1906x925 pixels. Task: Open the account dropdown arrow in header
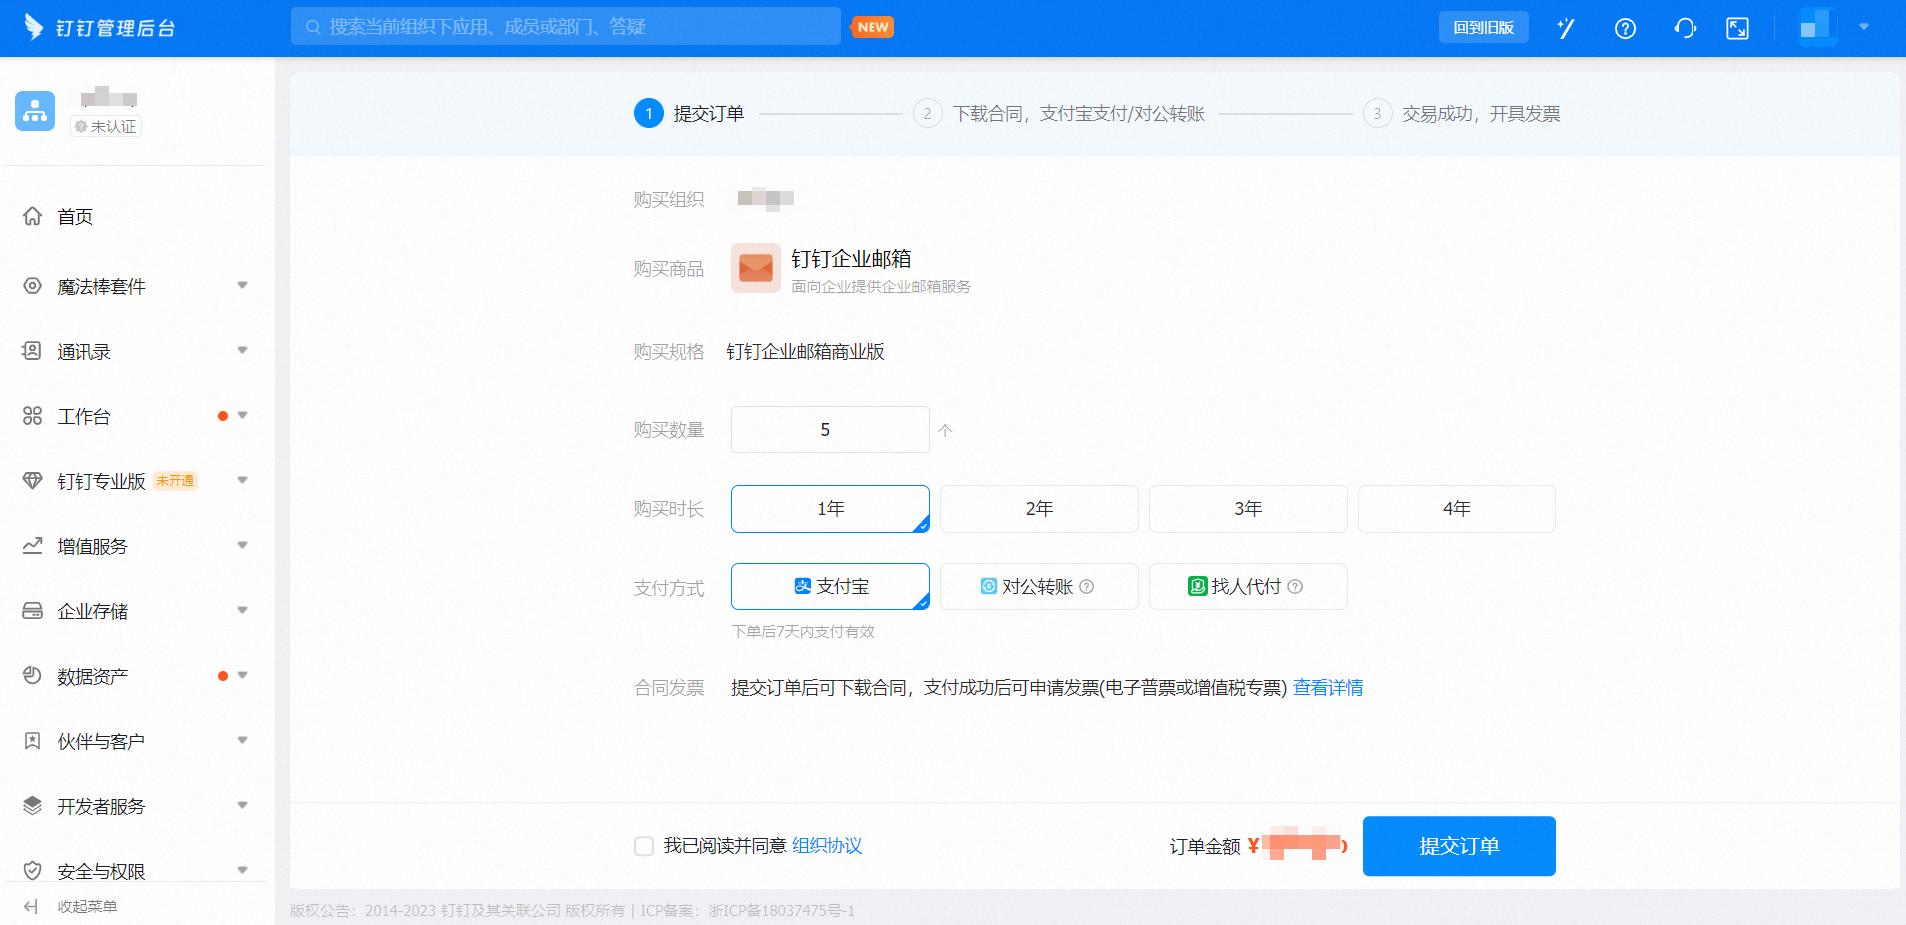click(1864, 27)
